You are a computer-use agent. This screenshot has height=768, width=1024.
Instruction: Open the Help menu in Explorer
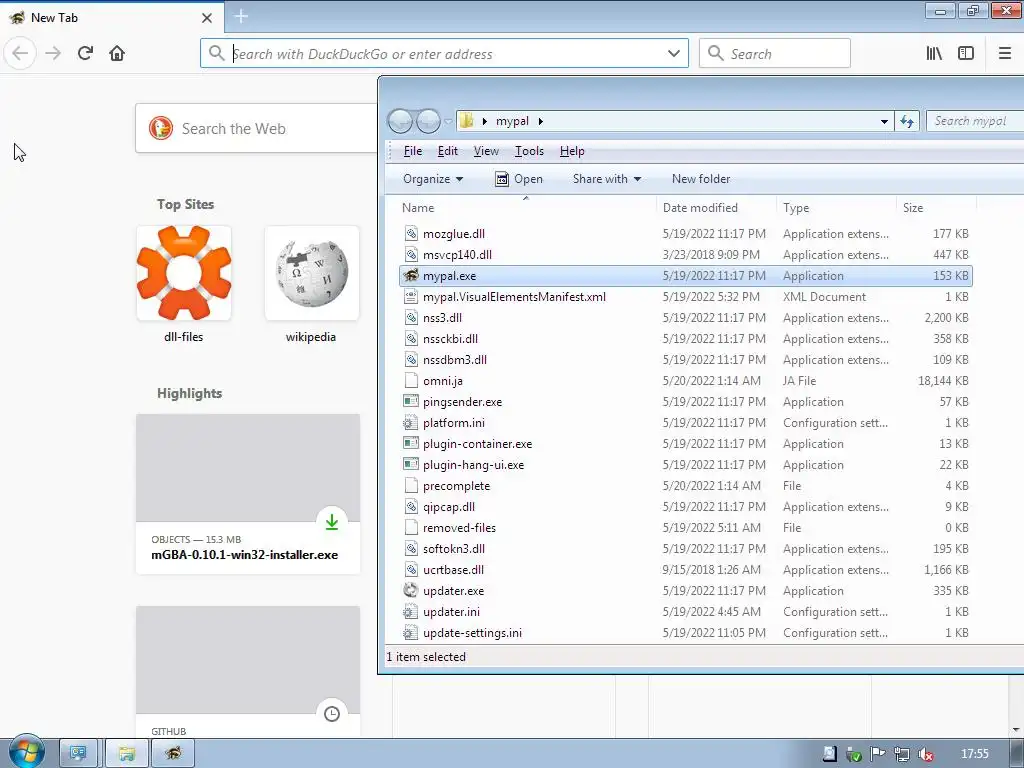point(572,151)
